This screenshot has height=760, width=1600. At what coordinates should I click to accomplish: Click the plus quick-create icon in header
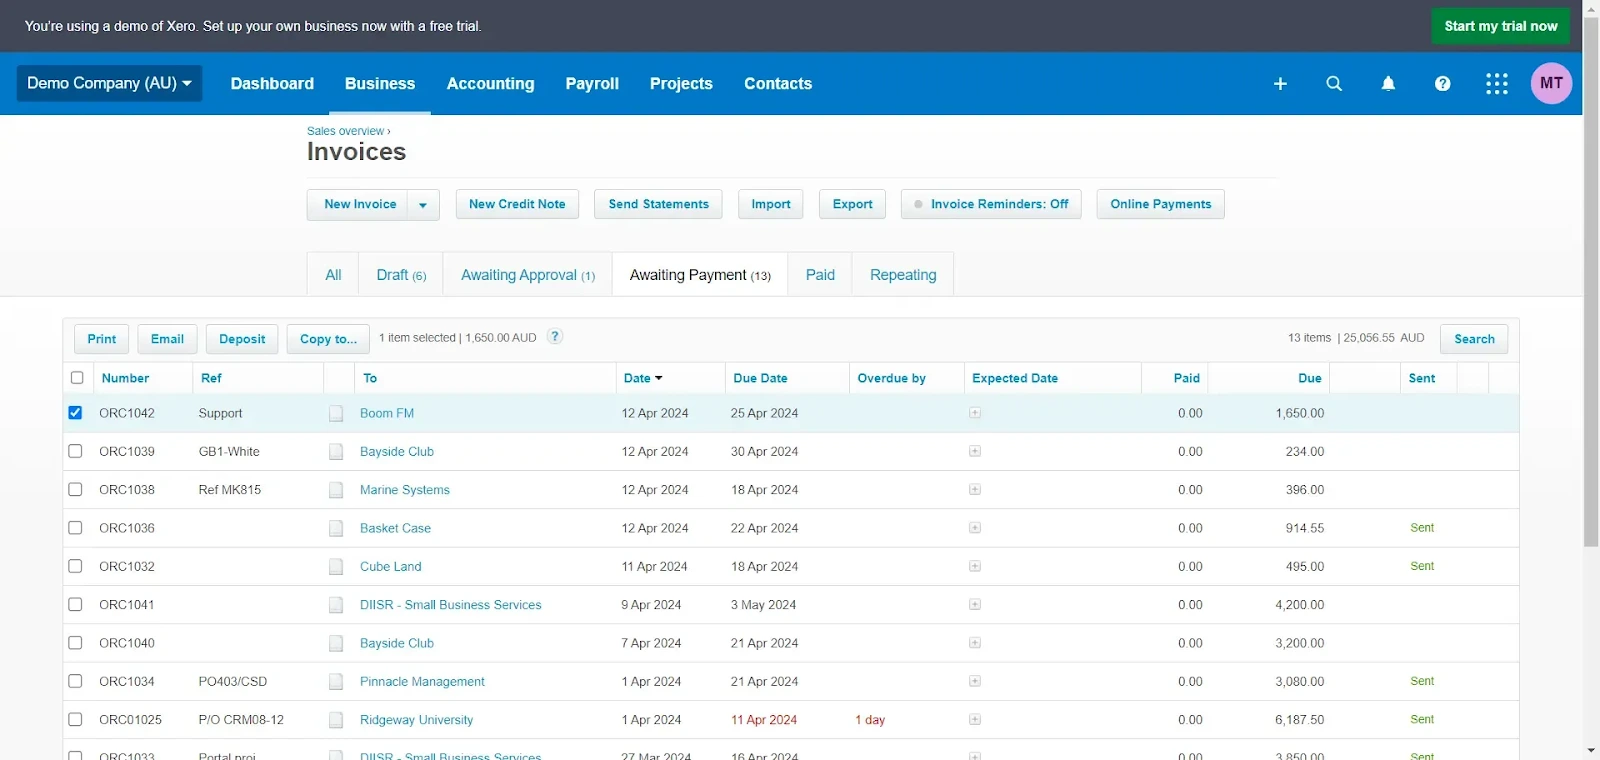[x=1280, y=84]
